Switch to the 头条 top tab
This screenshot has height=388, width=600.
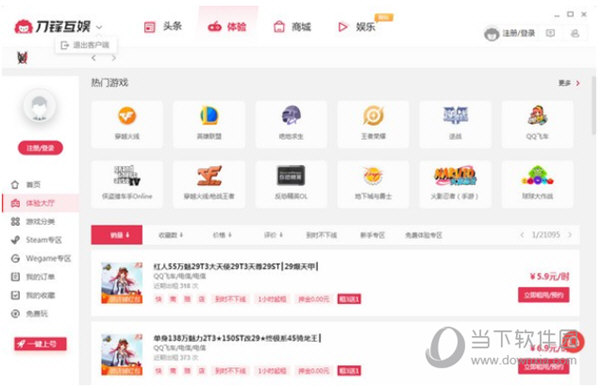point(163,26)
